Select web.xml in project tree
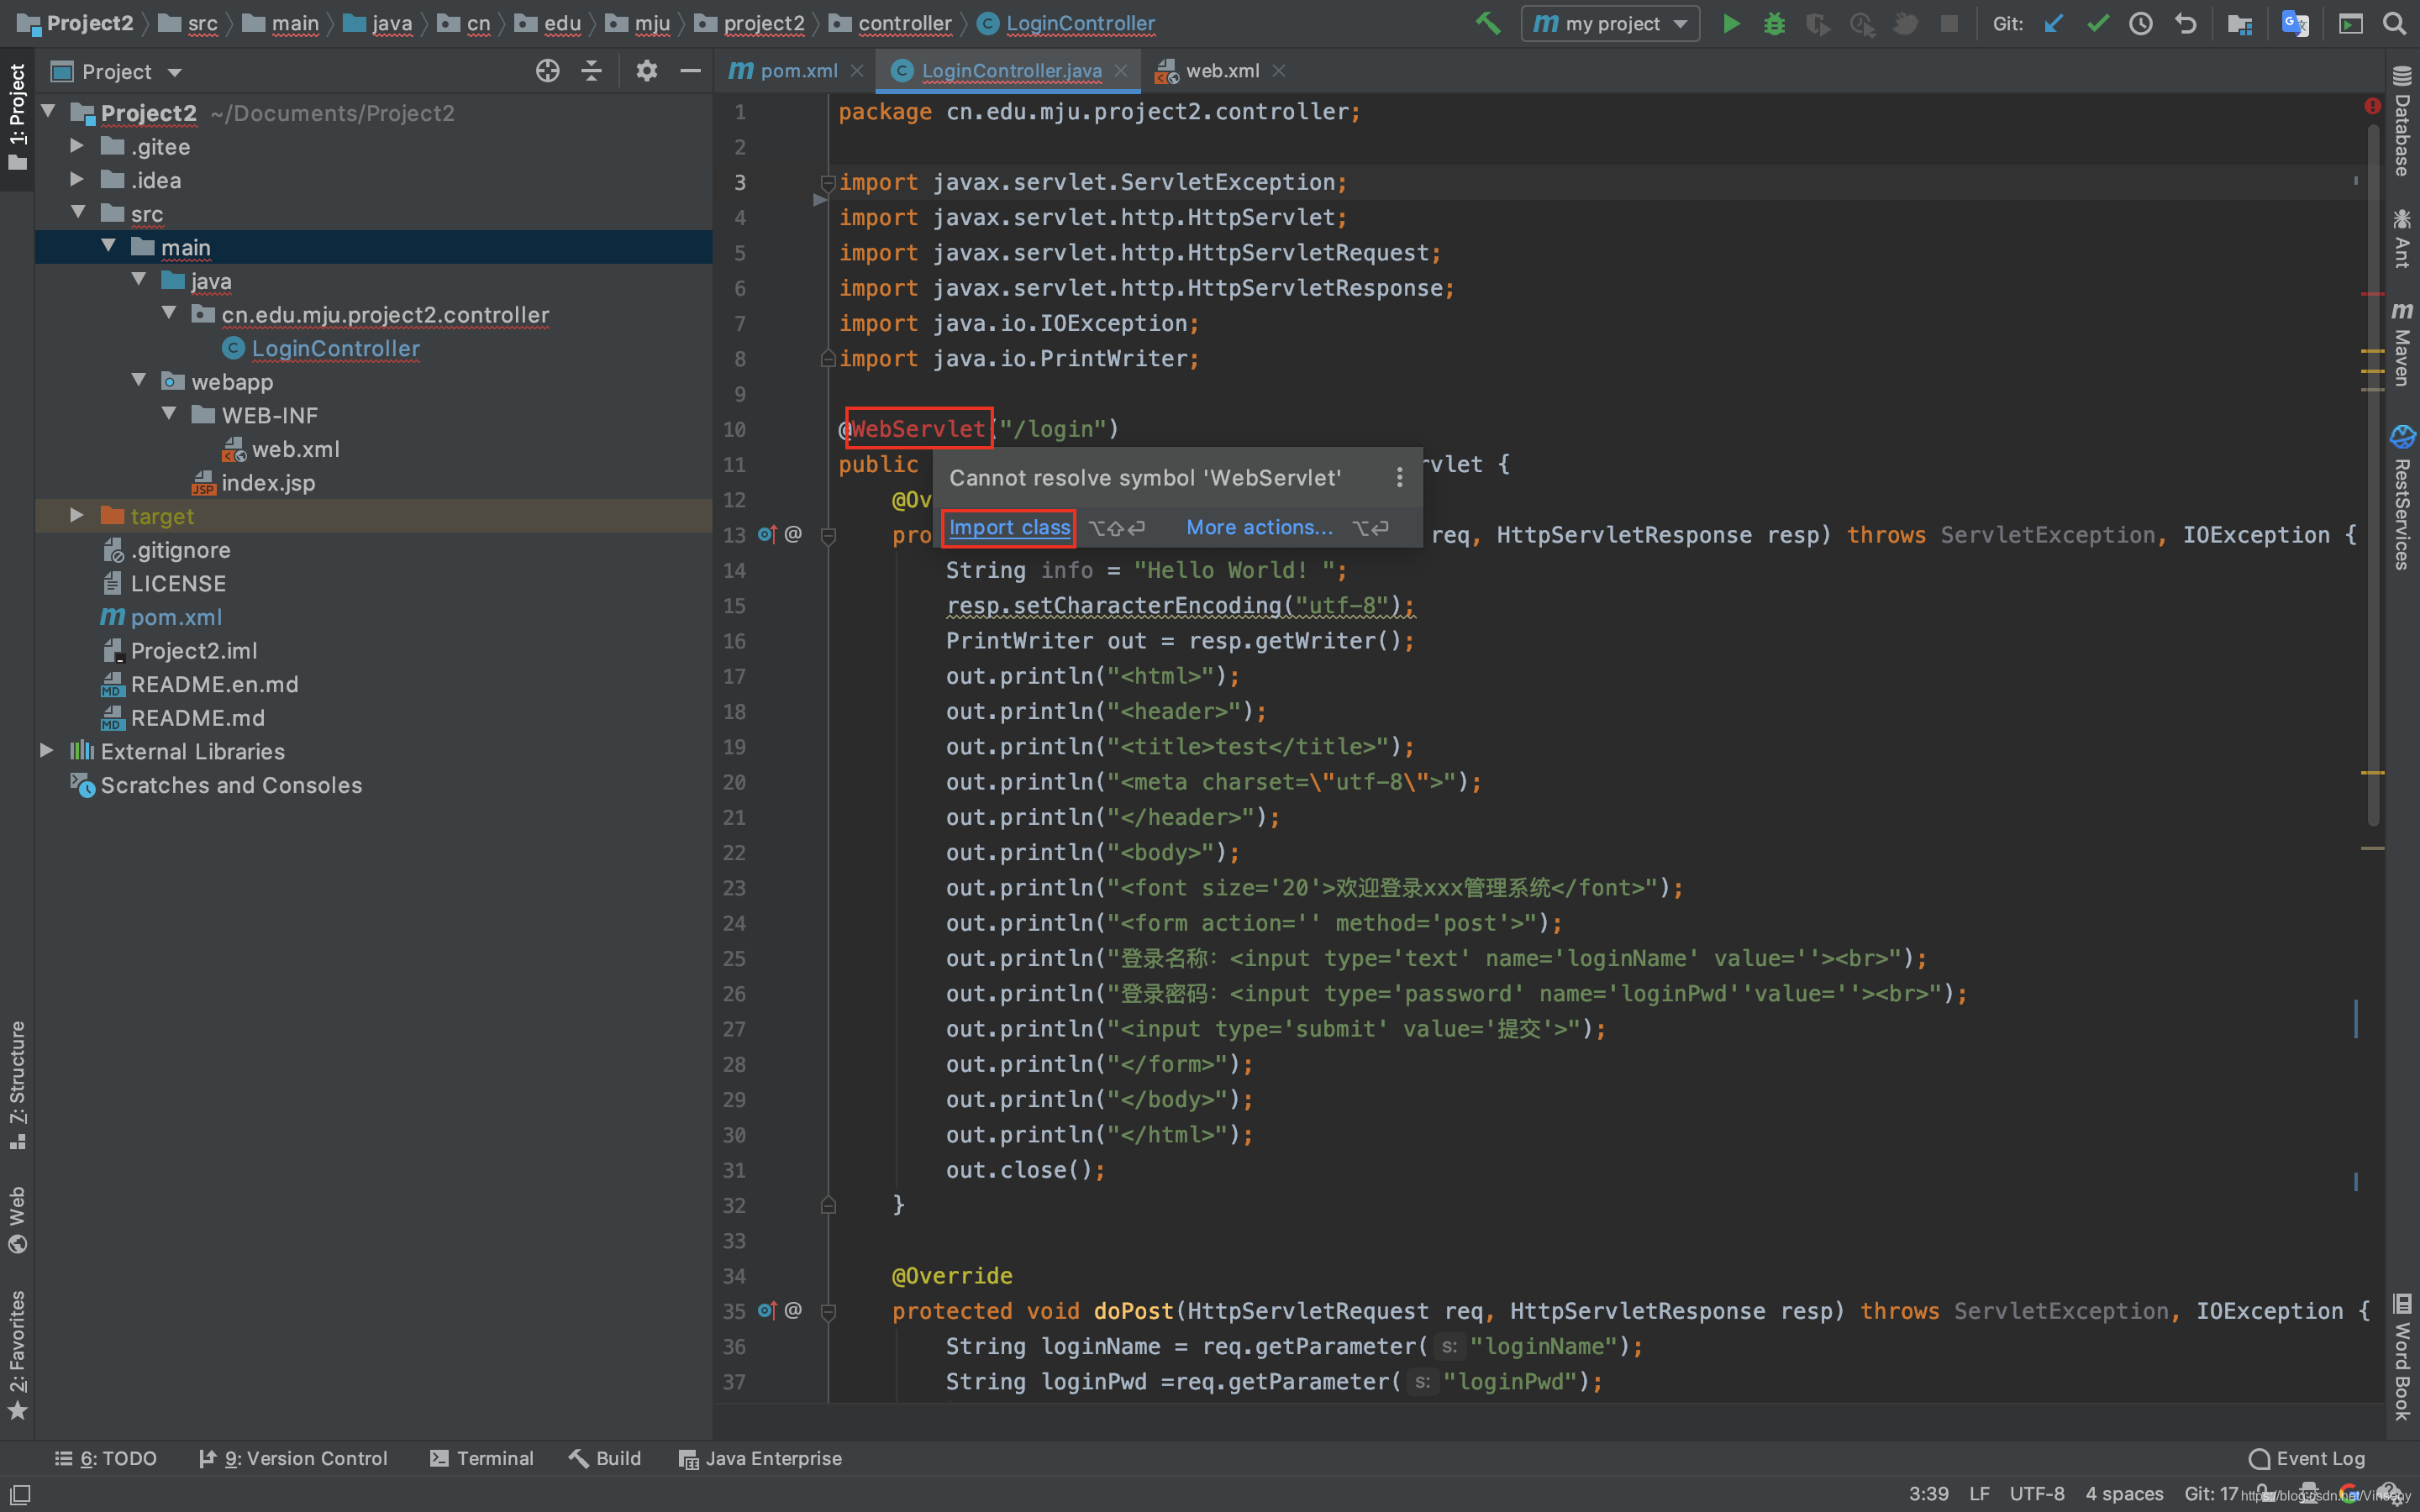The height and width of the screenshot is (1512, 2420). (x=295, y=449)
